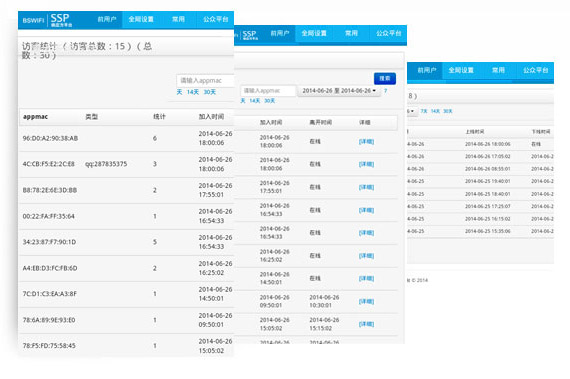
Task: Click the appmac search field in the left window
Action: point(205,80)
